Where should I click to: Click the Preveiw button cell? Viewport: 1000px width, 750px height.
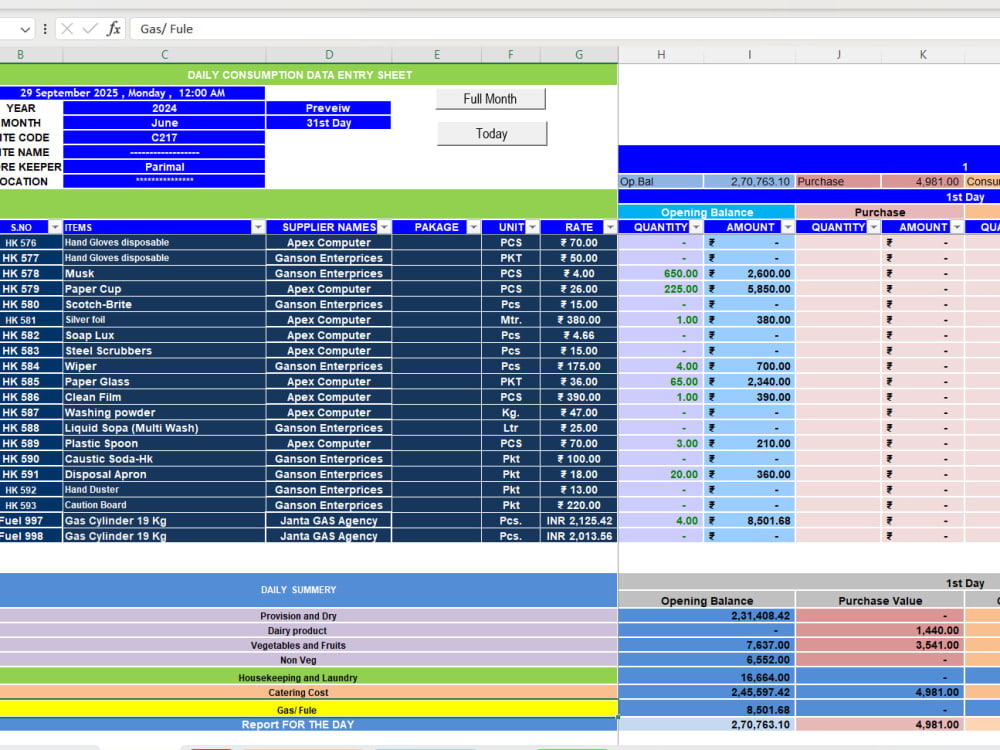[328, 108]
